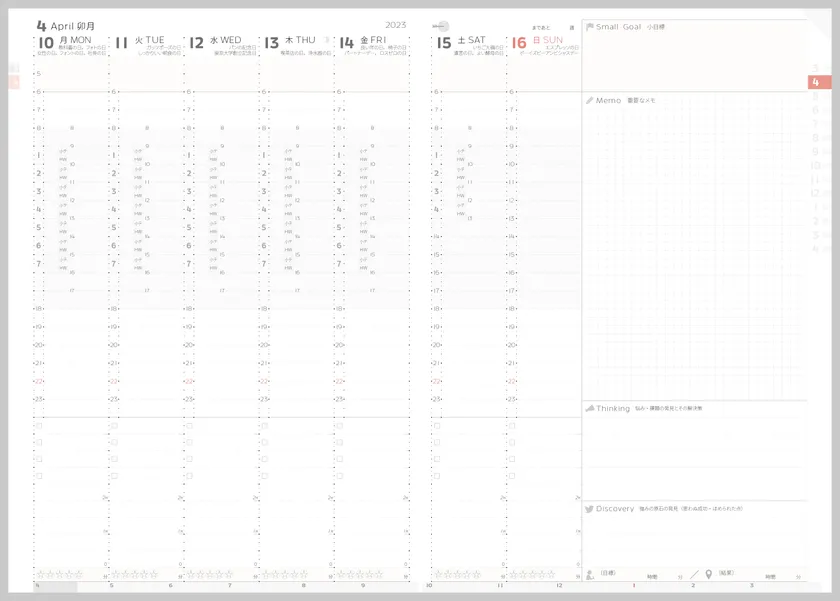
Task: Tick the first checkbox in Saturday's task list
Action: click(x=437, y=426)
